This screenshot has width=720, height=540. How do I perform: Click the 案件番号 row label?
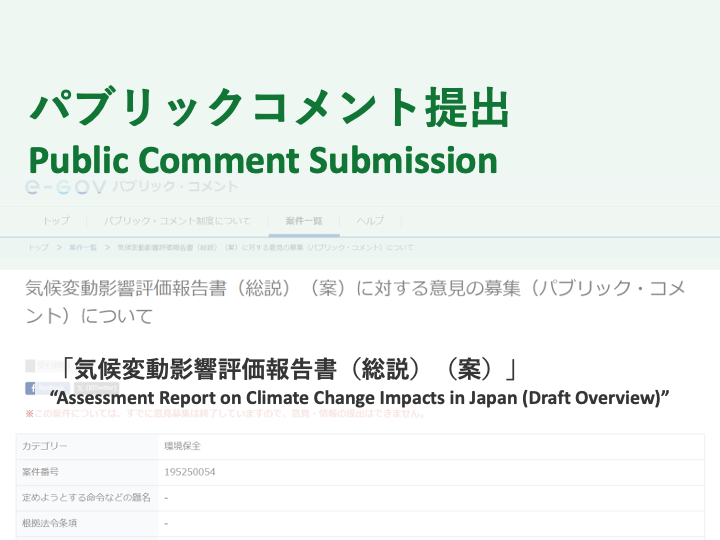[x=40, y=472]
